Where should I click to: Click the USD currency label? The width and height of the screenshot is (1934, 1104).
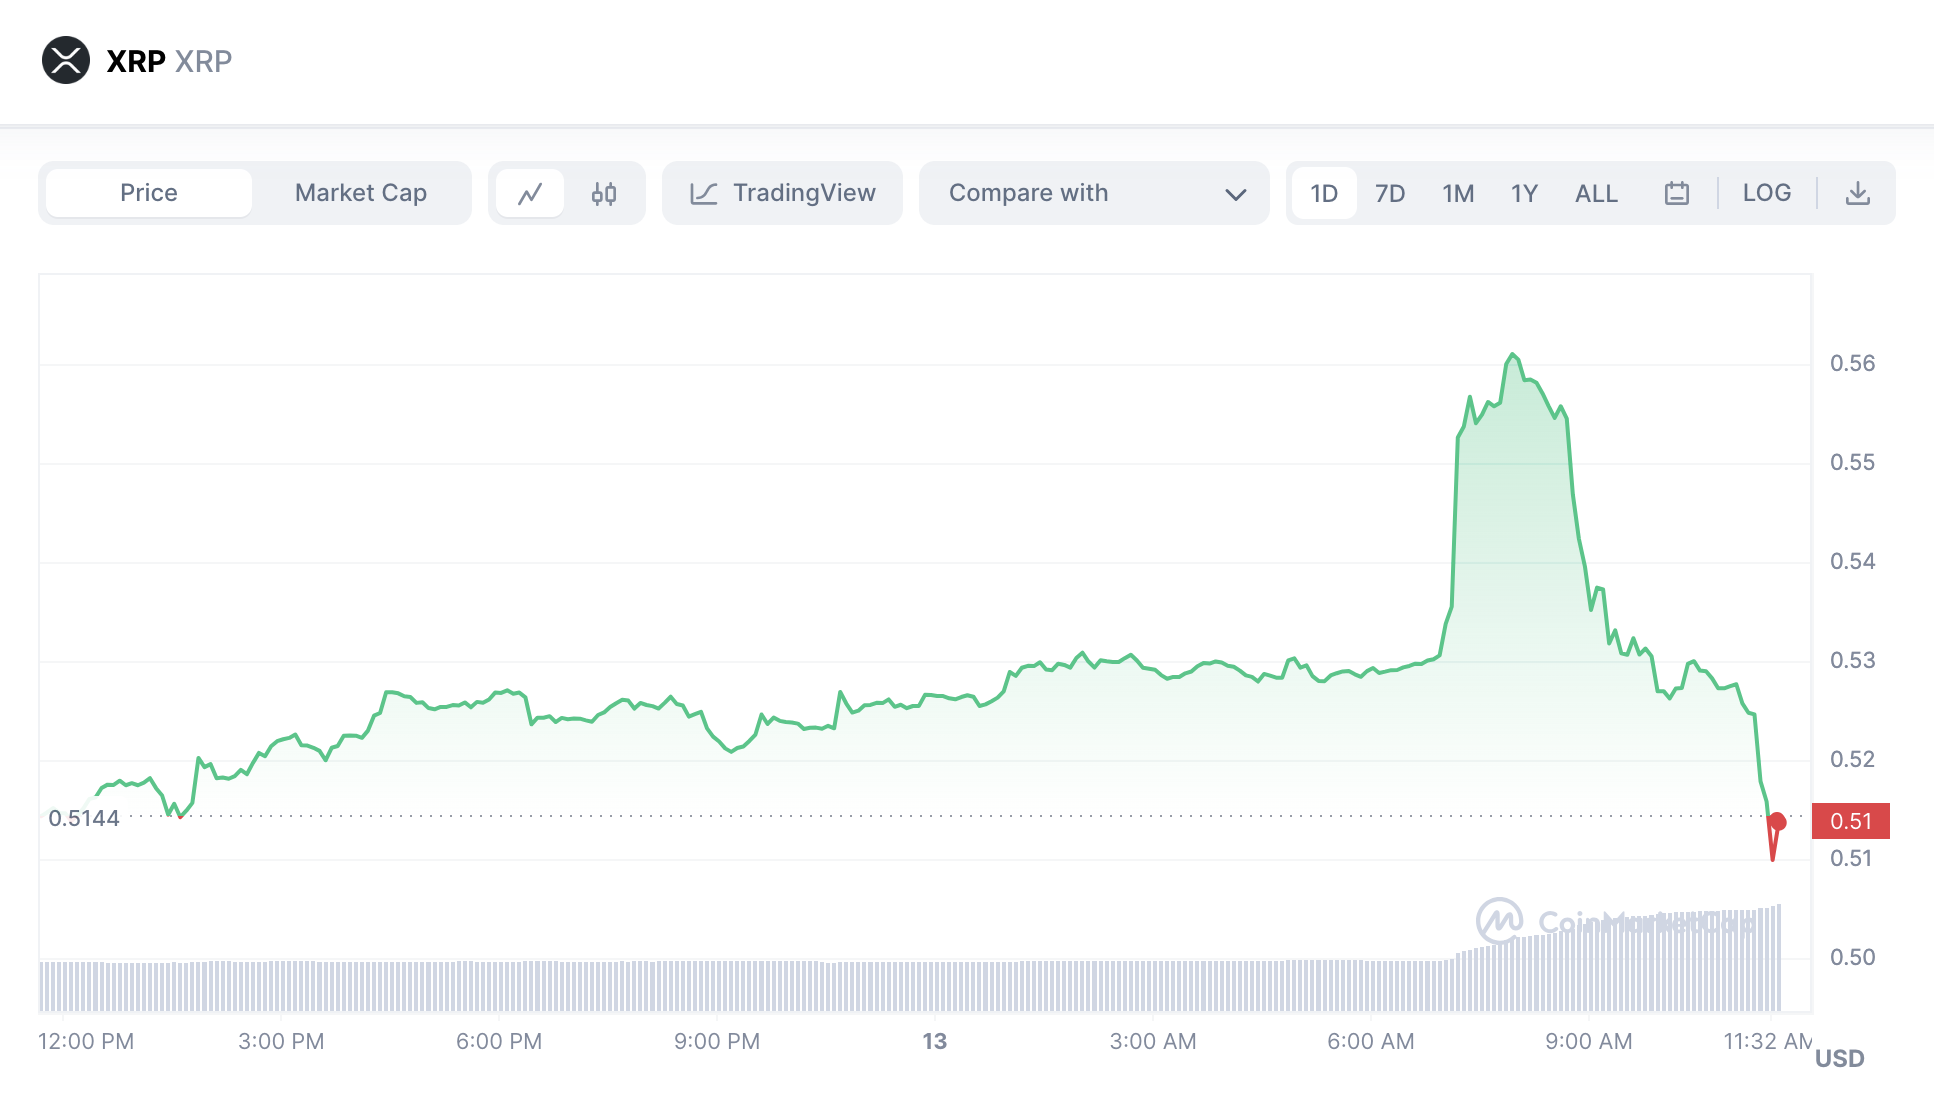coord(1840,1058)
